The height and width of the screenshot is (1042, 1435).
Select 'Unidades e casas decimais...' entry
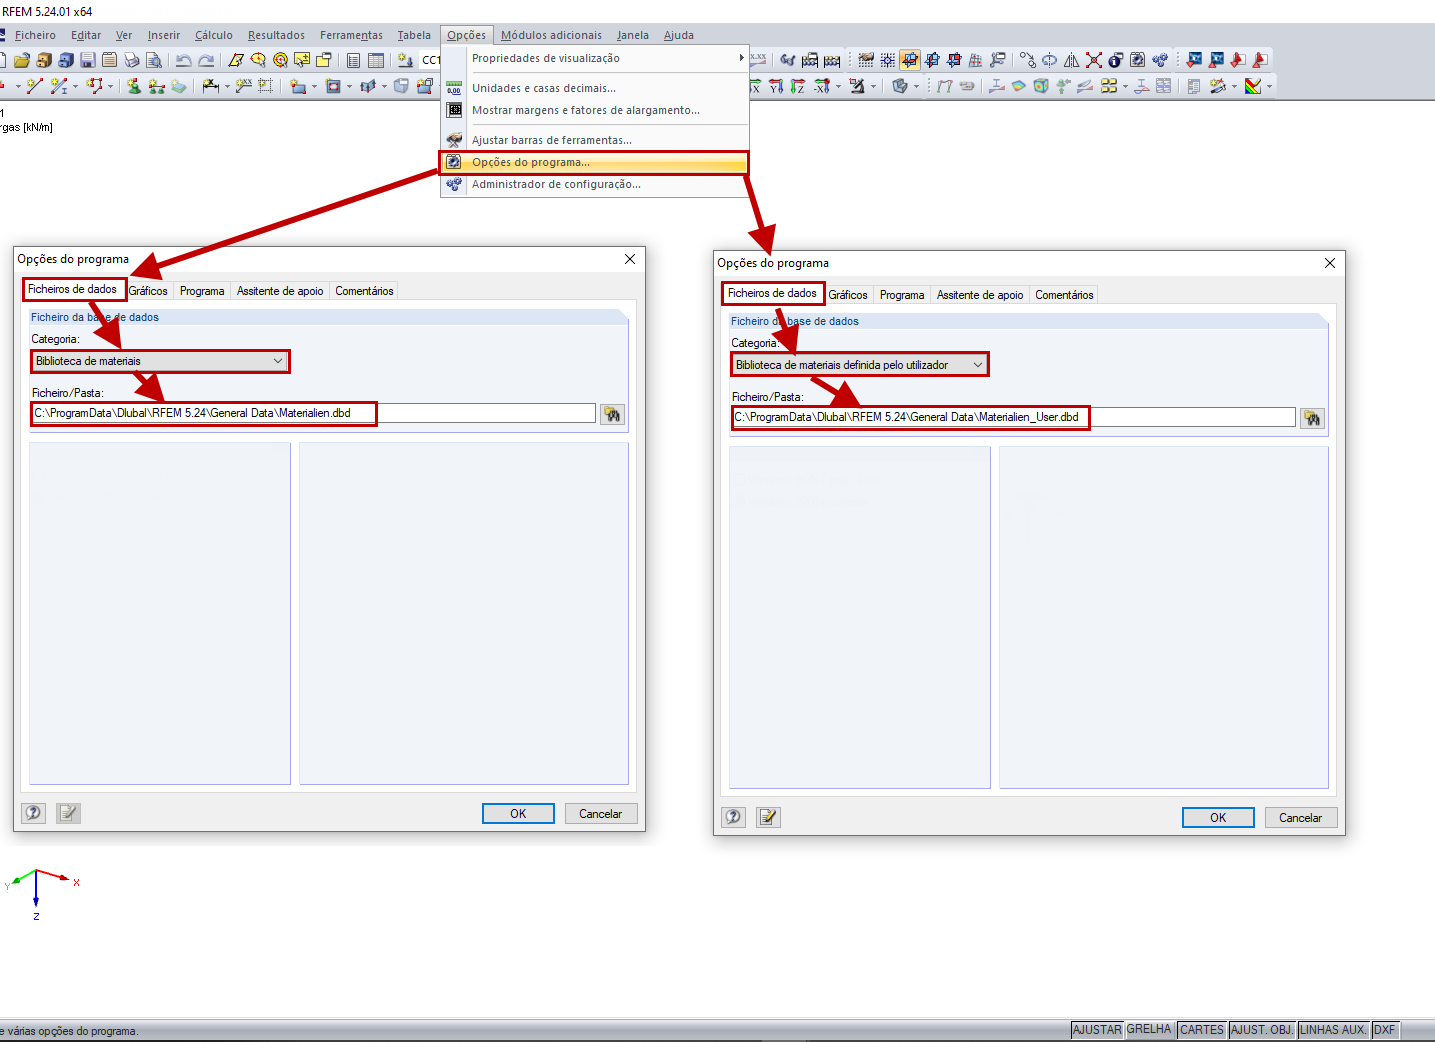[595, 88]
